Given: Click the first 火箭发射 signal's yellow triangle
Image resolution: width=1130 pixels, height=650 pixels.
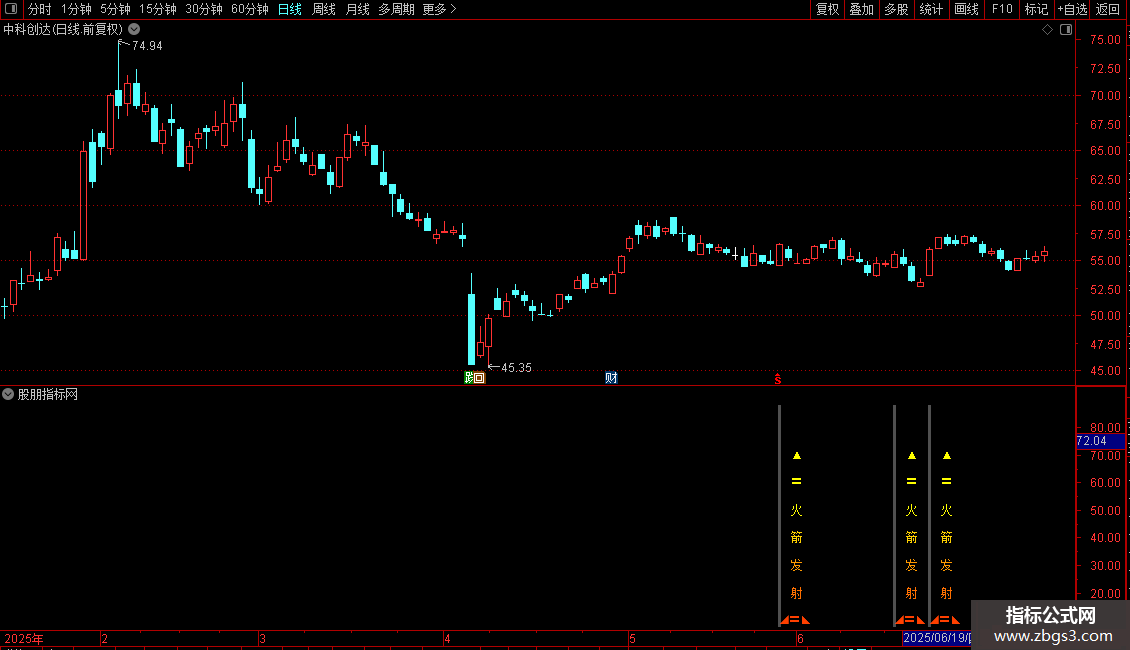Looking at the screenshot, I should tap(796, 455).
